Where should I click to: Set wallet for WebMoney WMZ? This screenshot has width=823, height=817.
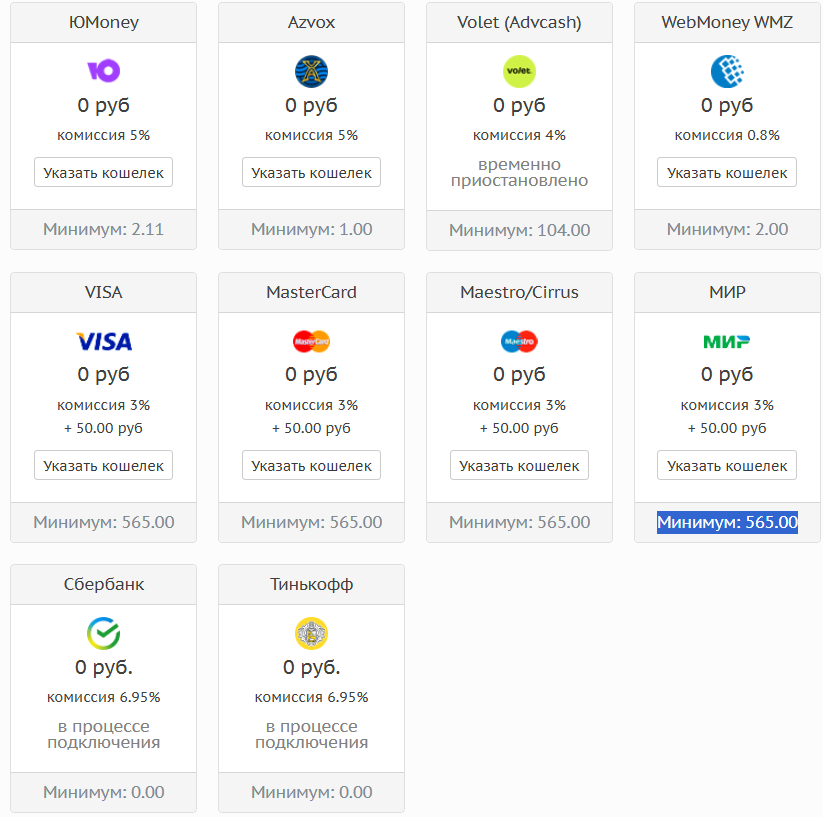pos(727,172)
